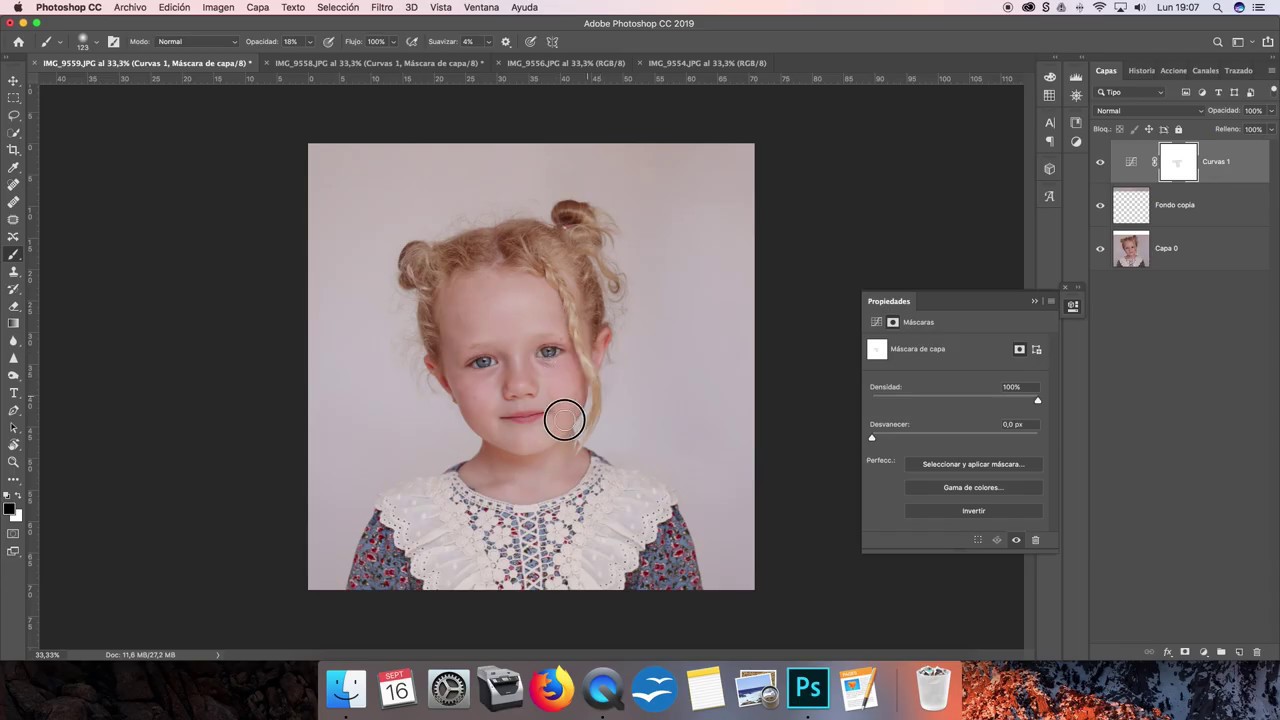Open the brush Modo dropdown
The image size is (1280, 720).
click(x=198, y=42)
